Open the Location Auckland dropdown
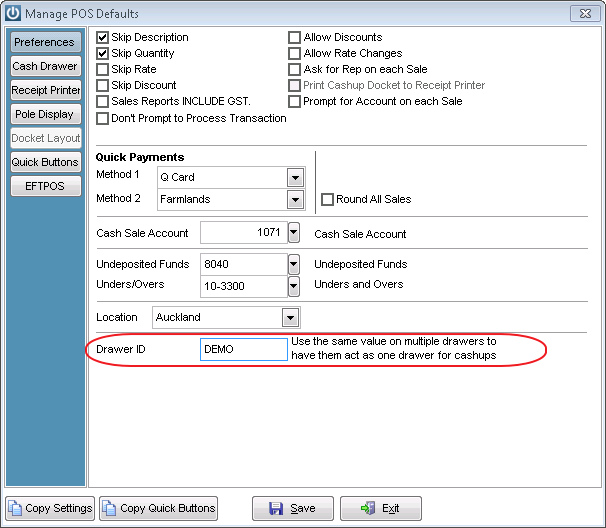Image resolution: width=606 pixels, height=528 pixels. click(291, 318)
